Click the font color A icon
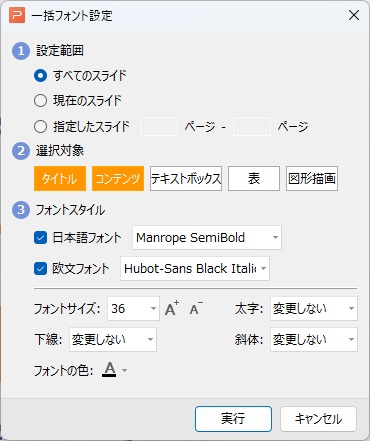370x441 pixels. click(109, 370)
